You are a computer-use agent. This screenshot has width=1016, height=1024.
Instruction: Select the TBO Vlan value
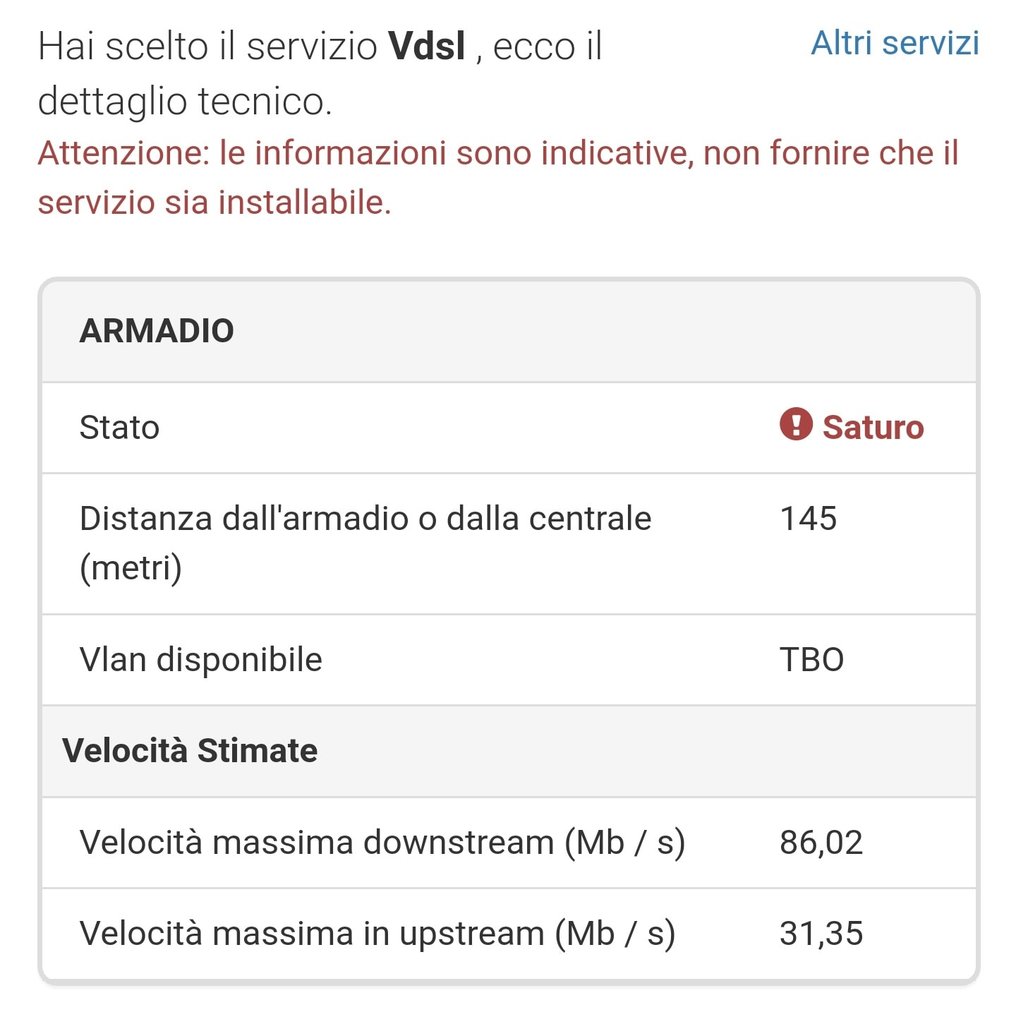[811, 660]
